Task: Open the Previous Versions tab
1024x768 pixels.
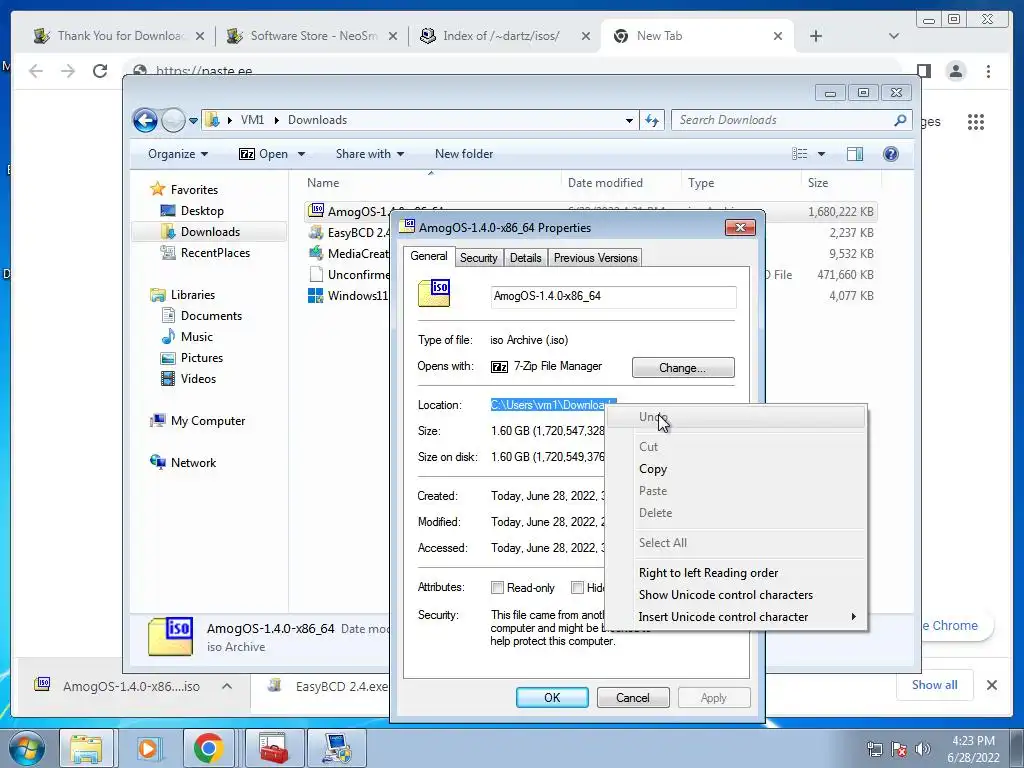Action: point(595,258)
